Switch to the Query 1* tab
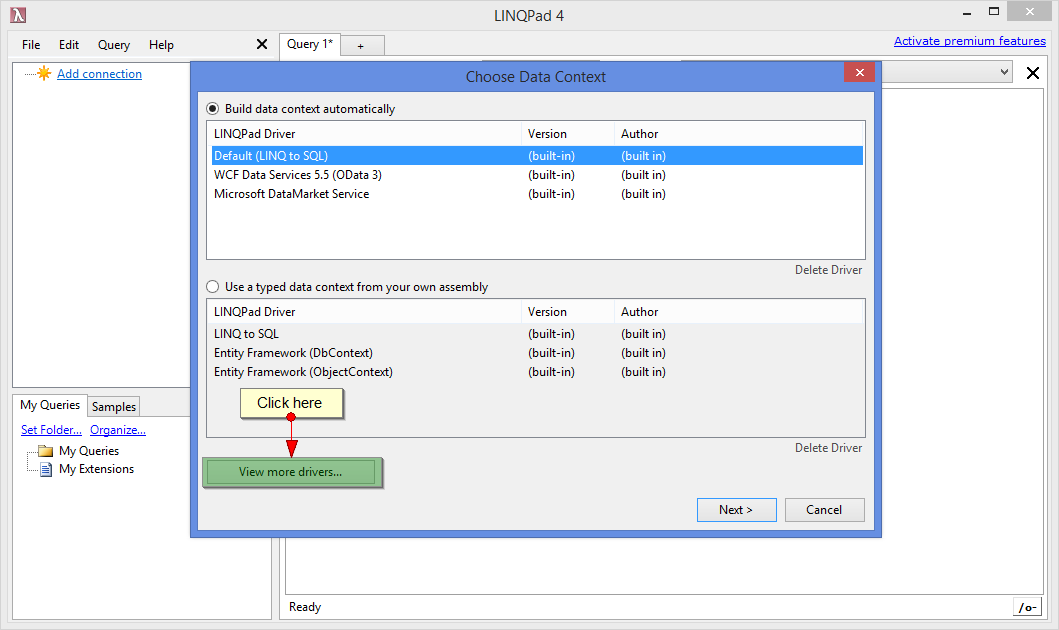1059x630 pixels. pos(310,45)
